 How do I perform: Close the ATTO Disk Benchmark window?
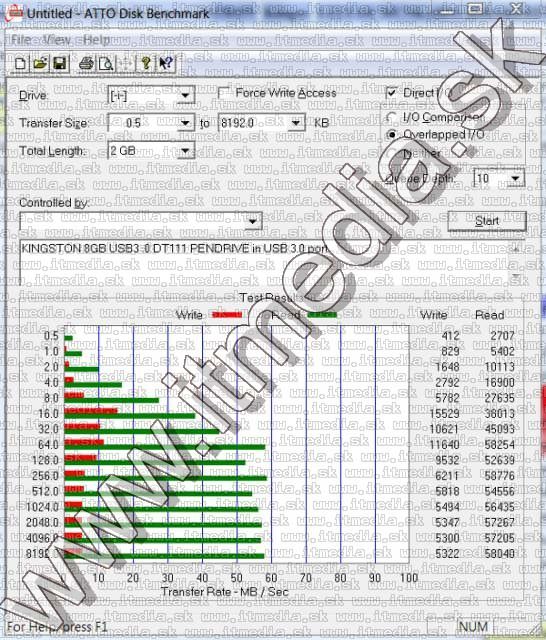coord(517,9)
